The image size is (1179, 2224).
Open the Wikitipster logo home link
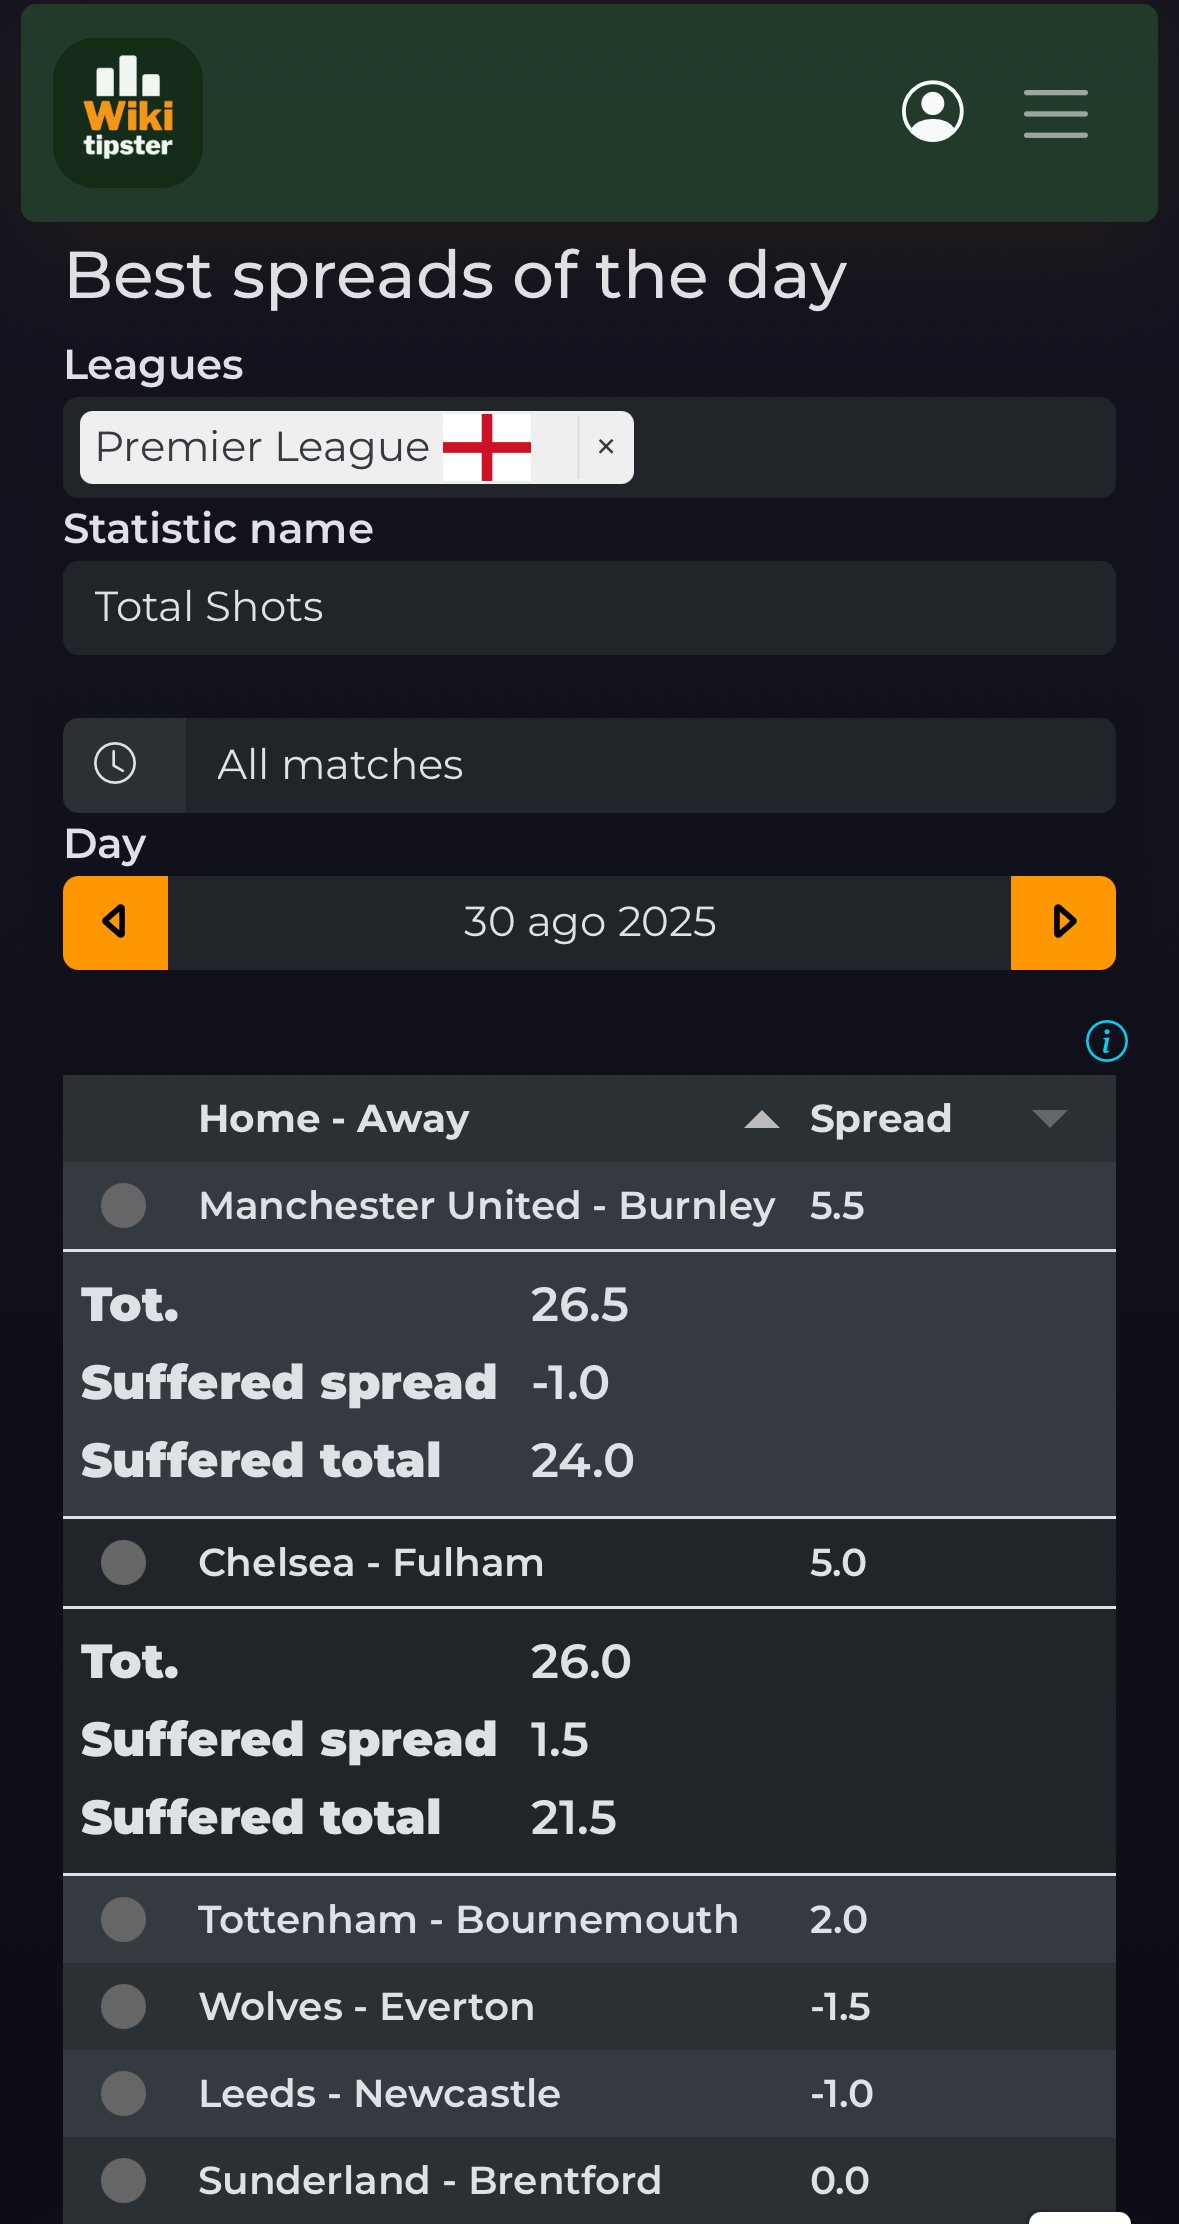coord(128,113)
